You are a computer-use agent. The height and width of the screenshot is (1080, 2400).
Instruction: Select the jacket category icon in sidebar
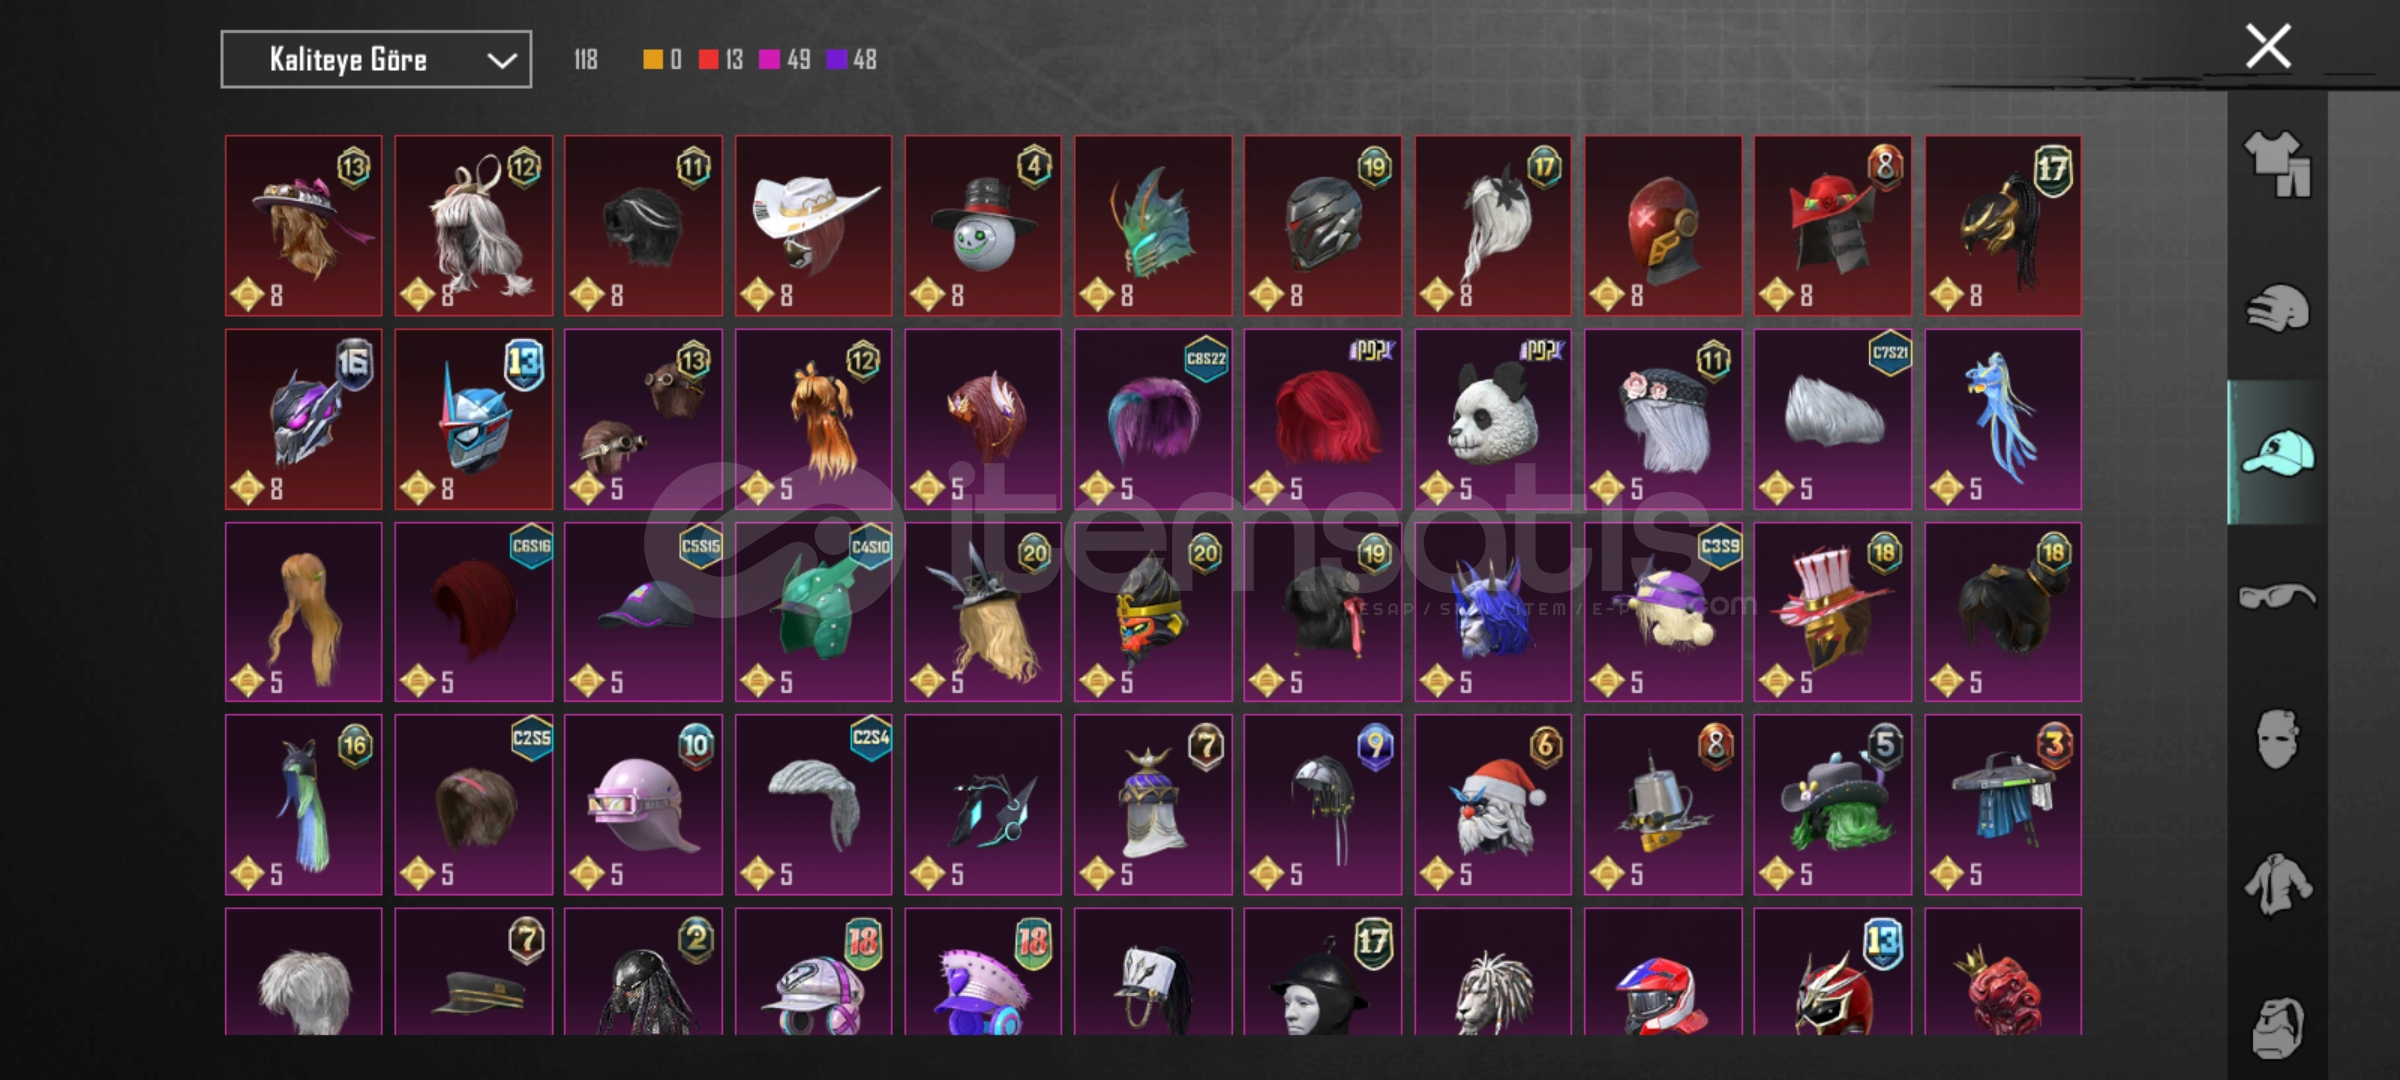2277,884
